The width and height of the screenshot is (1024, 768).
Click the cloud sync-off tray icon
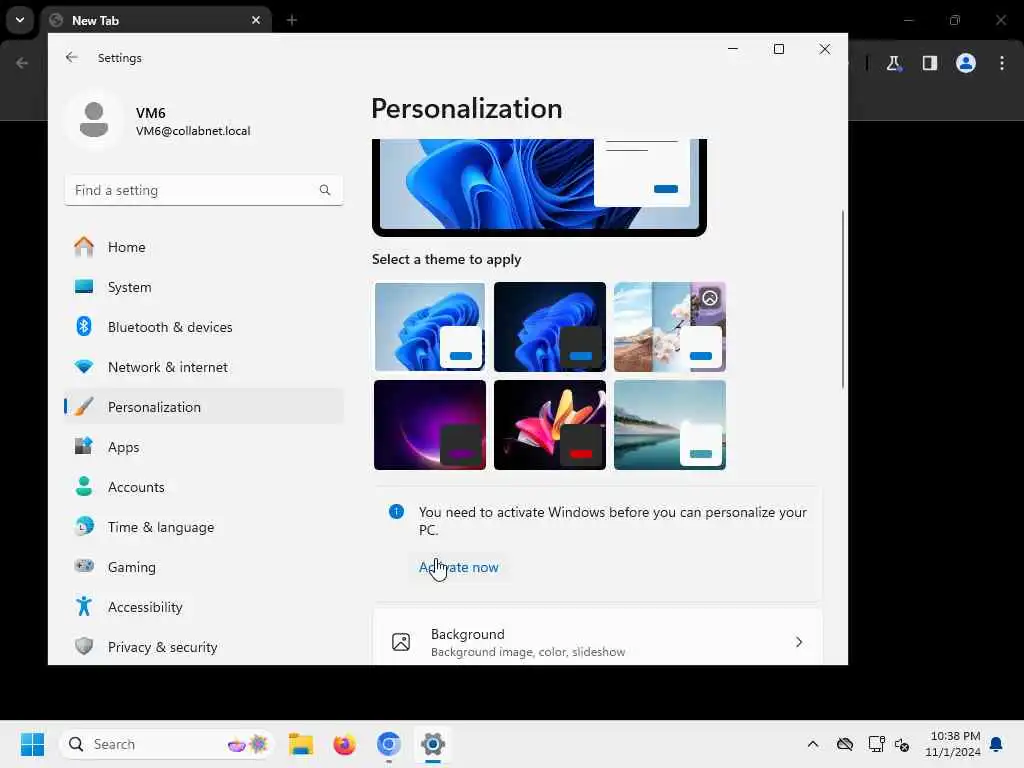point(845,744)
